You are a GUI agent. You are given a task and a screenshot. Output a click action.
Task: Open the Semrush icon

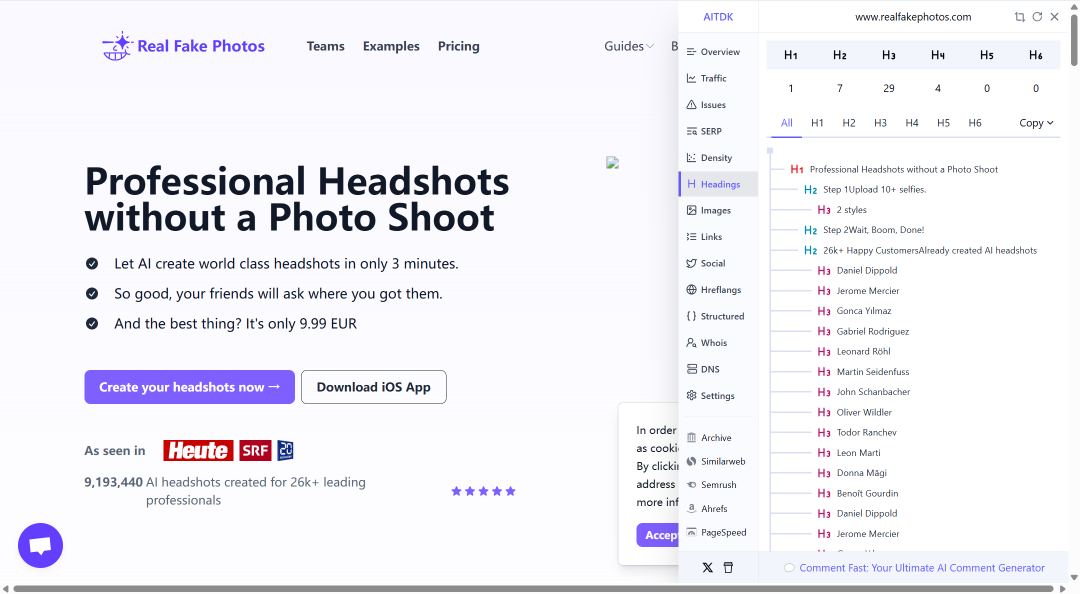tap(692, 485)
